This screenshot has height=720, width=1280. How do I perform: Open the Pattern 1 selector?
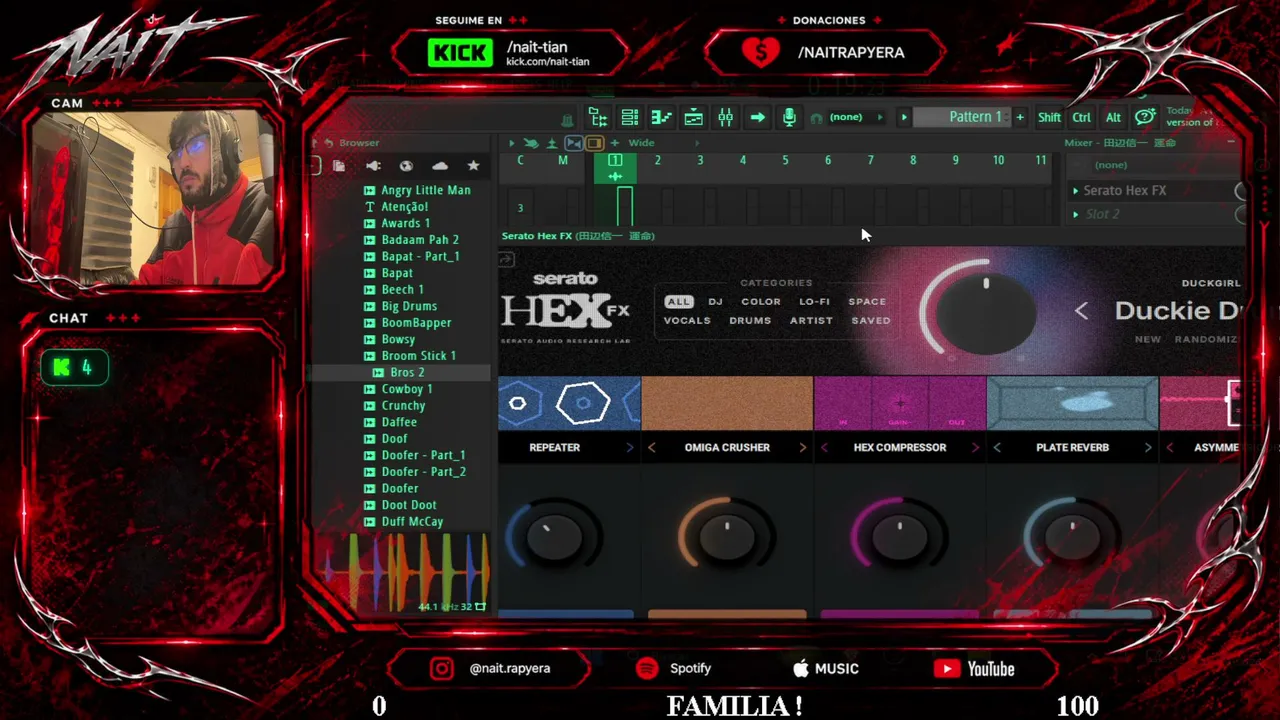(961, 117)
